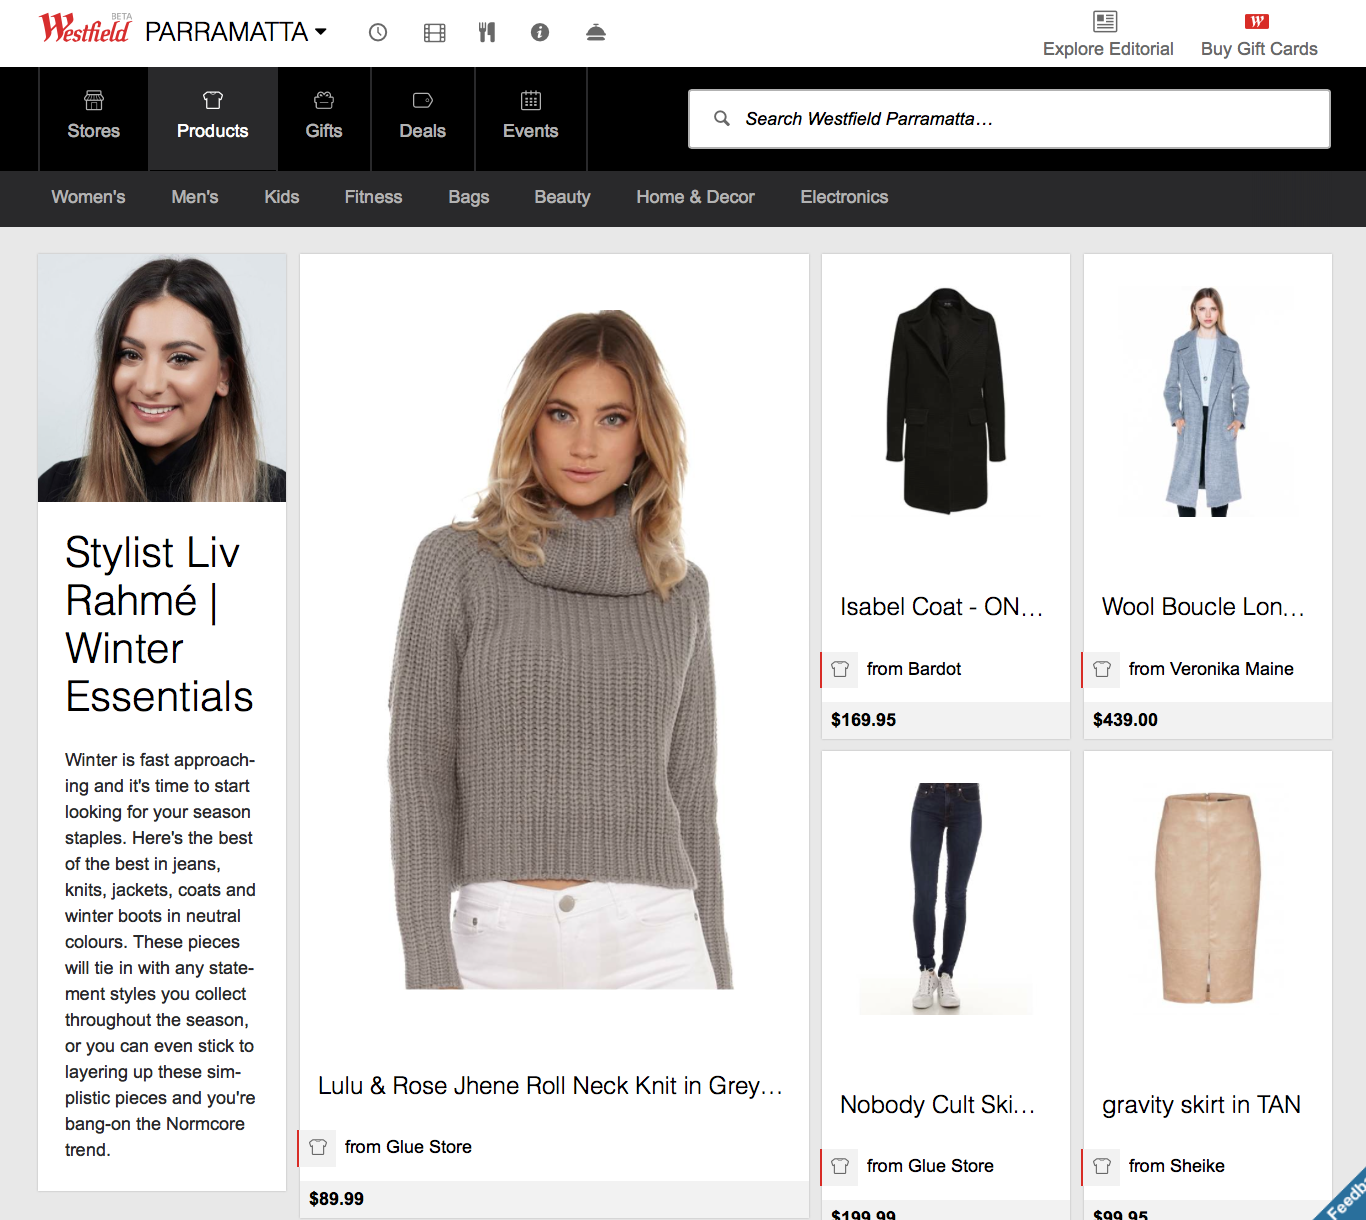Click the $169.95 price
Screen dimensions: 1366x1220
point(864,720)
